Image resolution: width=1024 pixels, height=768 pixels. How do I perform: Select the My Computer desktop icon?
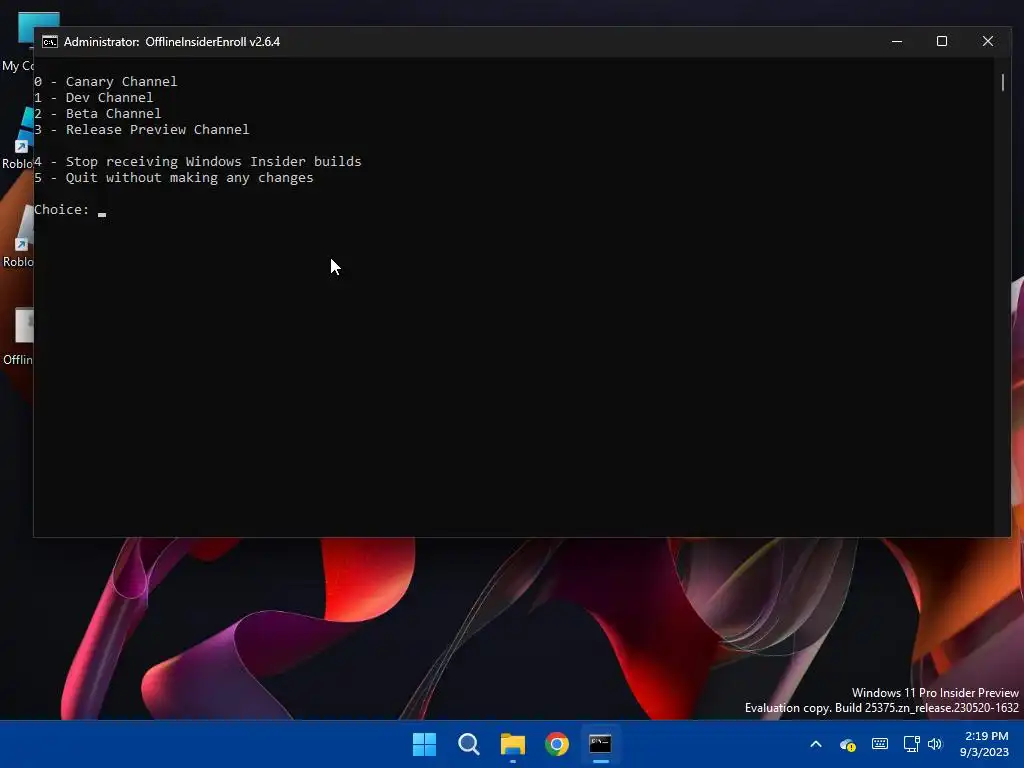[x=18, y=39]
